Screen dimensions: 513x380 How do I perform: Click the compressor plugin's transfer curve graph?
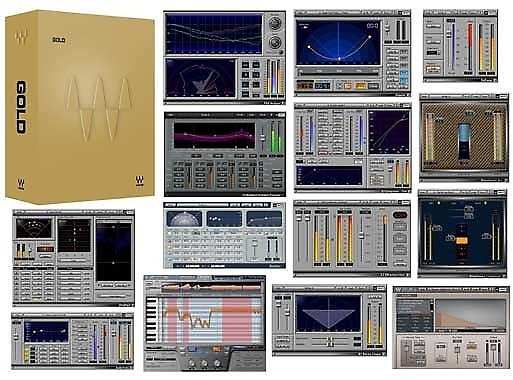pyautogui.click(x=389, y=132)
